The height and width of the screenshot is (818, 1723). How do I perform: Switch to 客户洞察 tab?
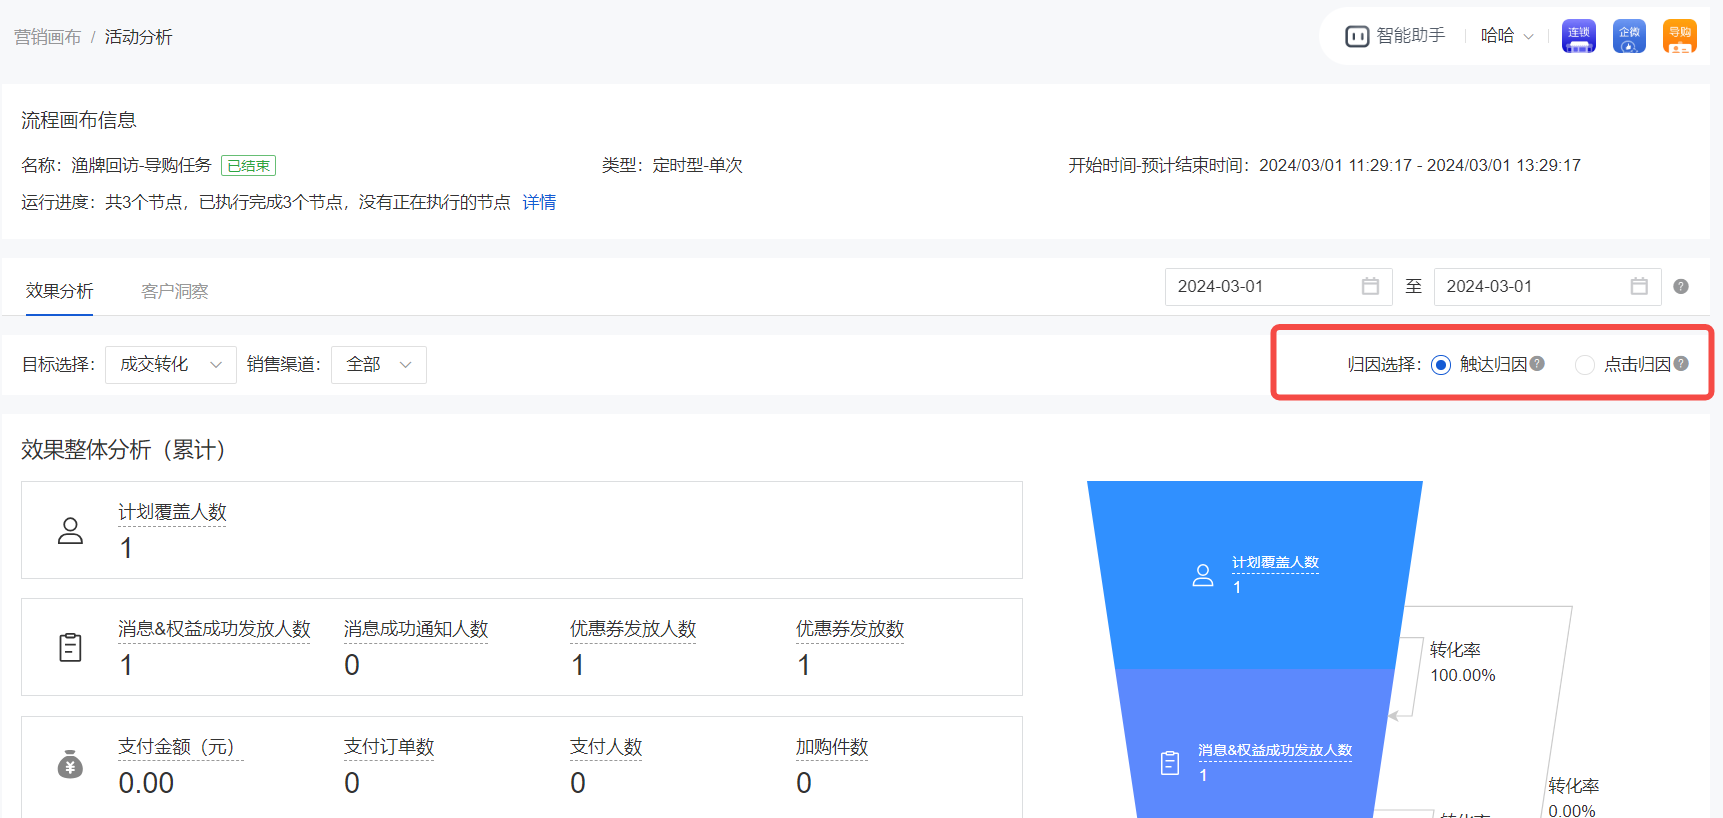point(175,291)
